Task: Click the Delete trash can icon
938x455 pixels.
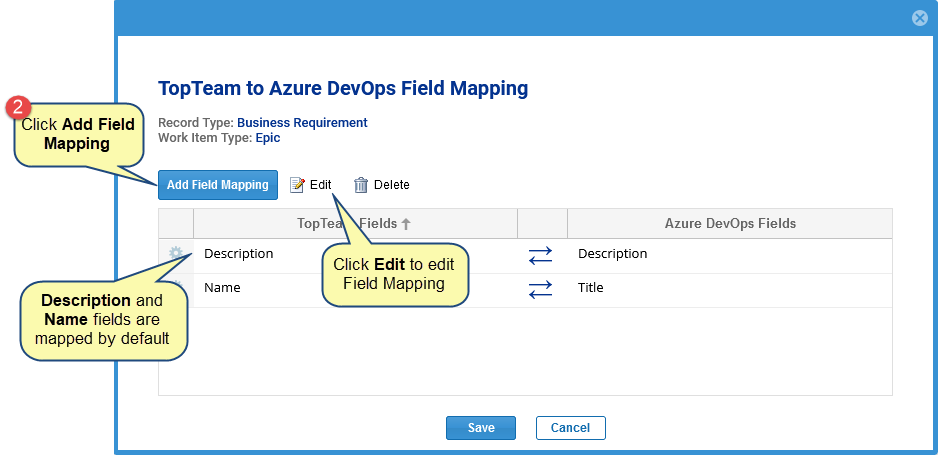Action: click(361, 185)
